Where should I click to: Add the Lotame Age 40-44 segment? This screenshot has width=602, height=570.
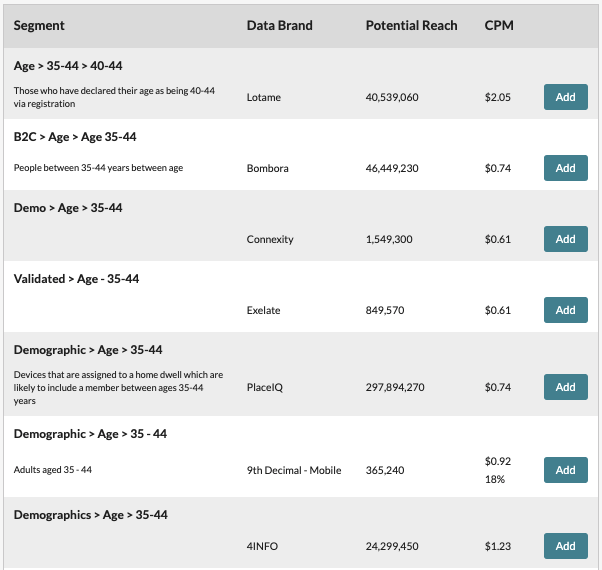(566, 97)
